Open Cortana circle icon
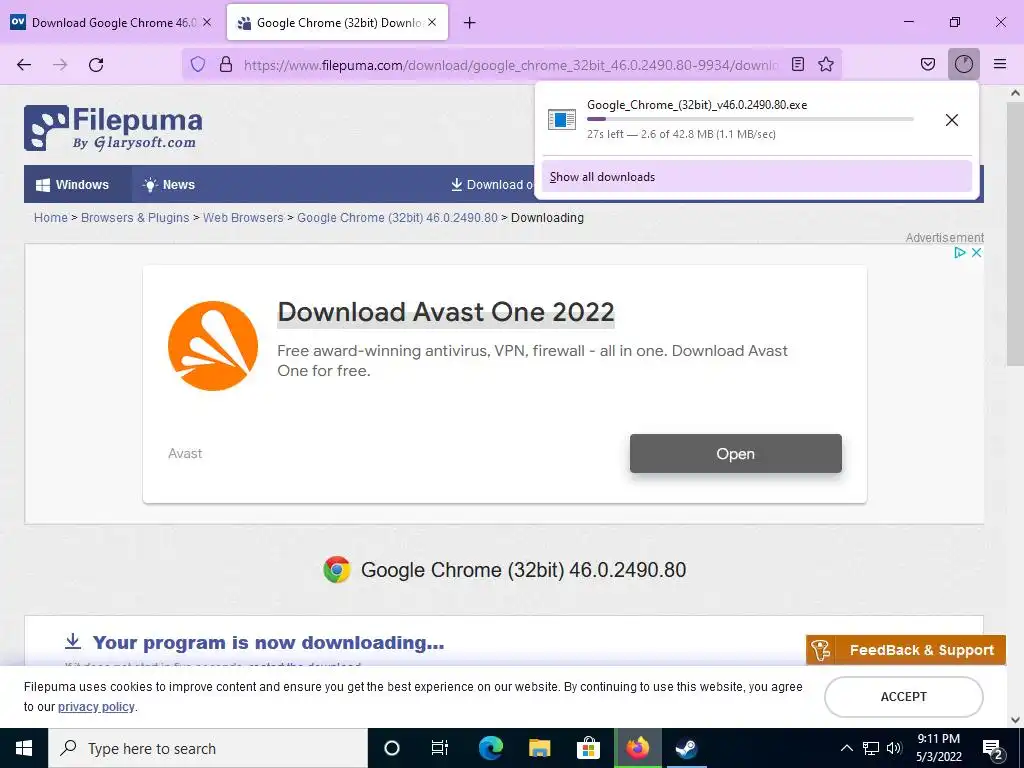Screen dimensions: 1024x768 point(392,748)
